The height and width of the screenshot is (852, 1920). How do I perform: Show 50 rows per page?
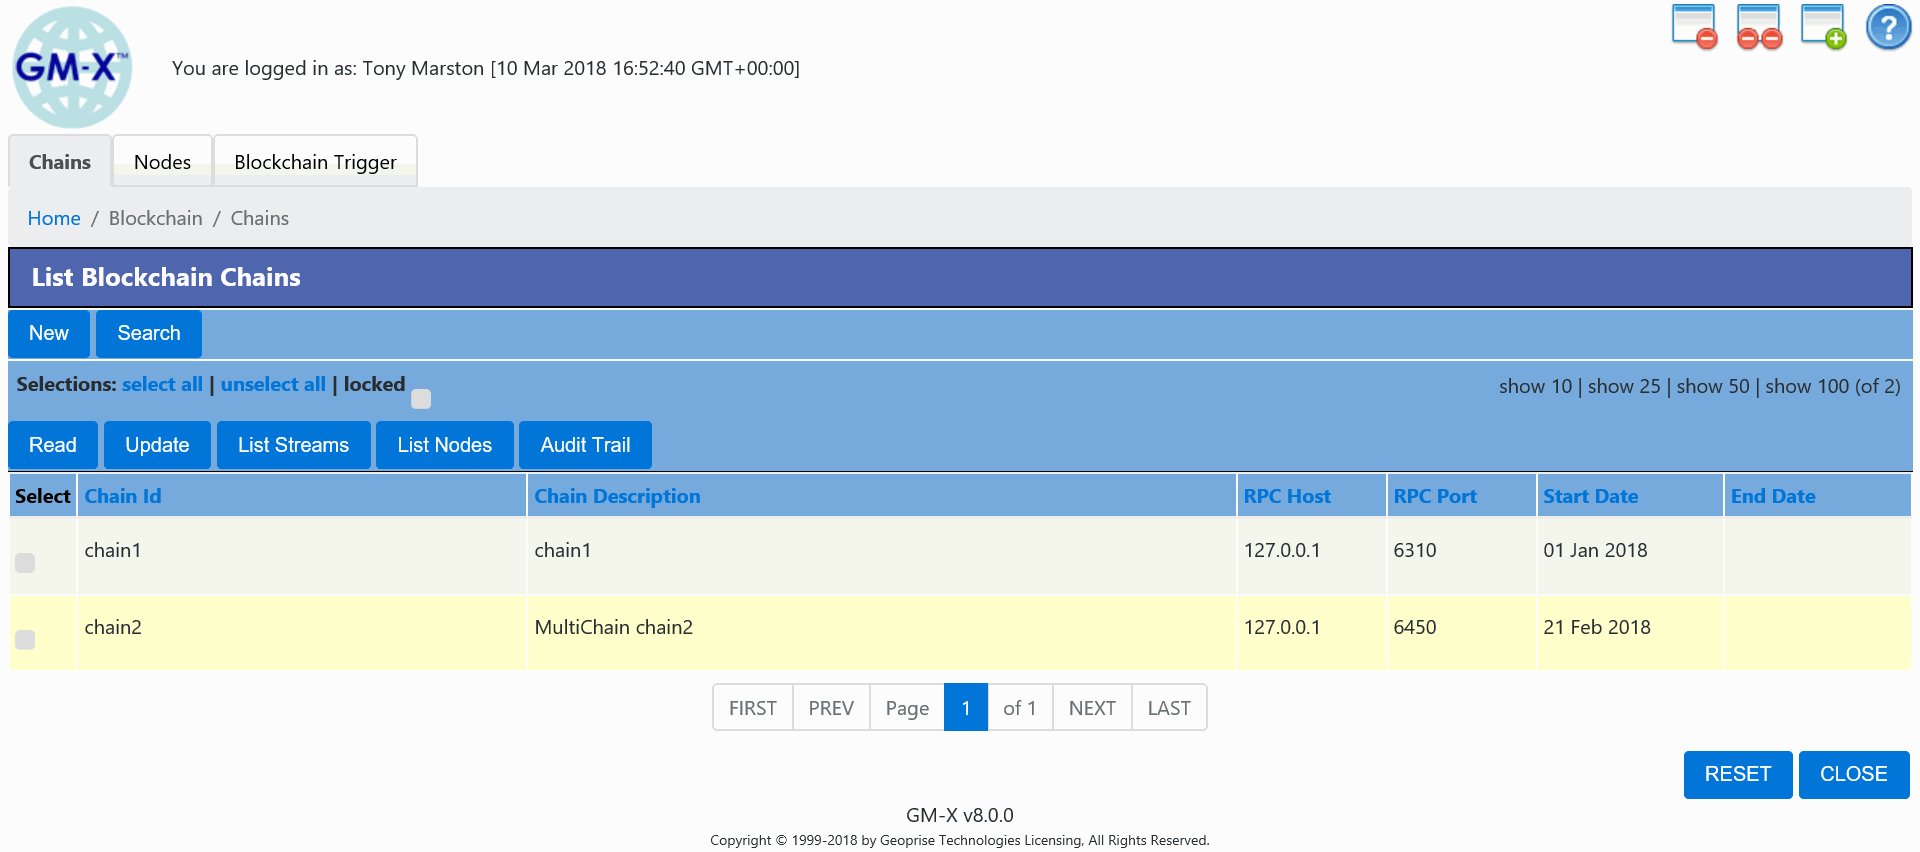coord(1713,386)
